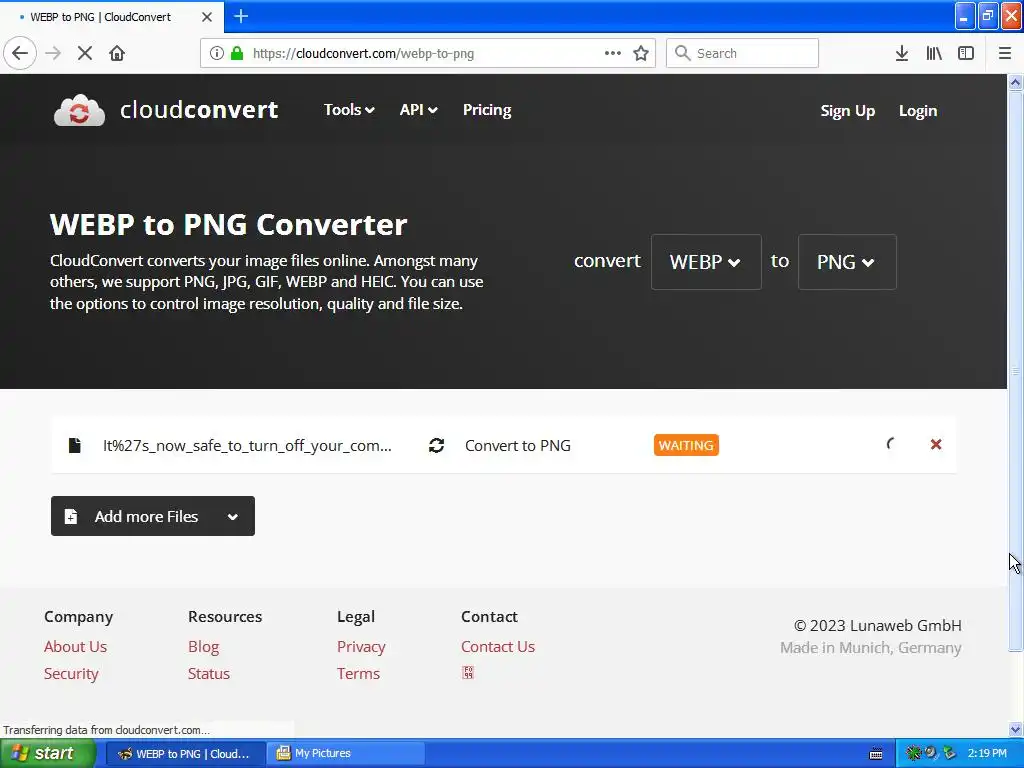Click the refresh arrows beside Convert to PNG

click(436, 445)
